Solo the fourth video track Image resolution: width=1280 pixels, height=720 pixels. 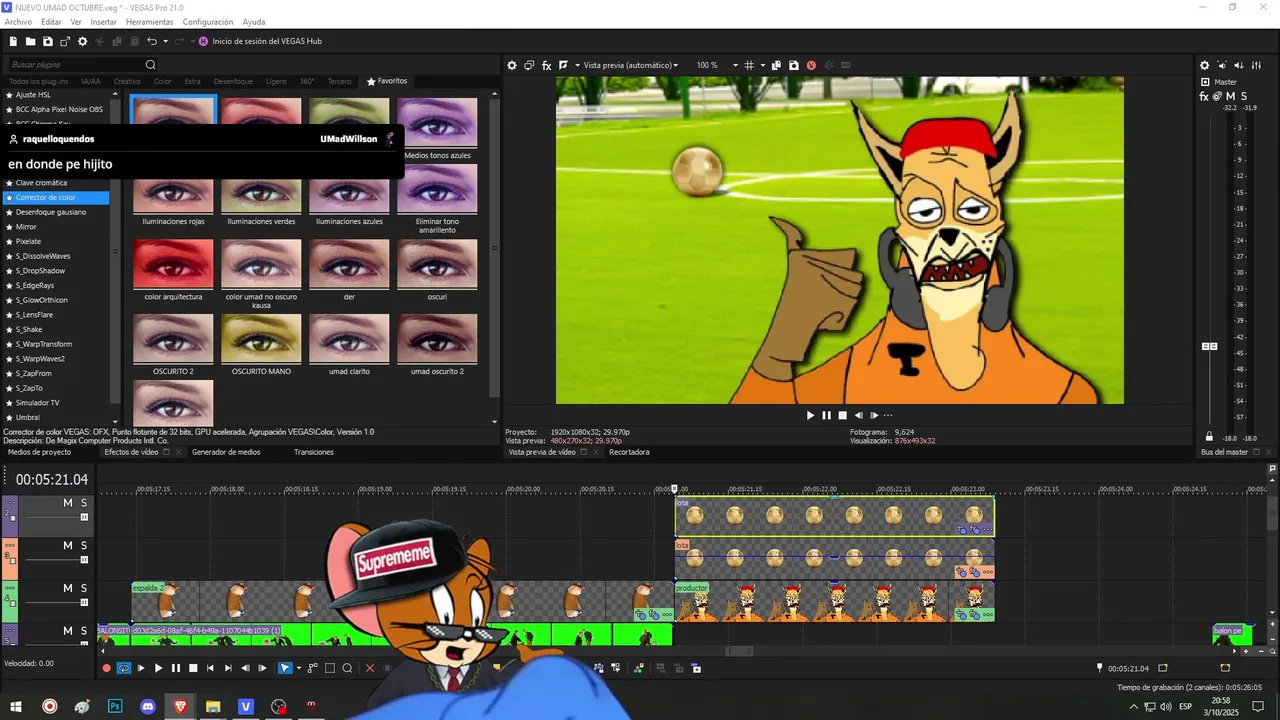point(84,631)
